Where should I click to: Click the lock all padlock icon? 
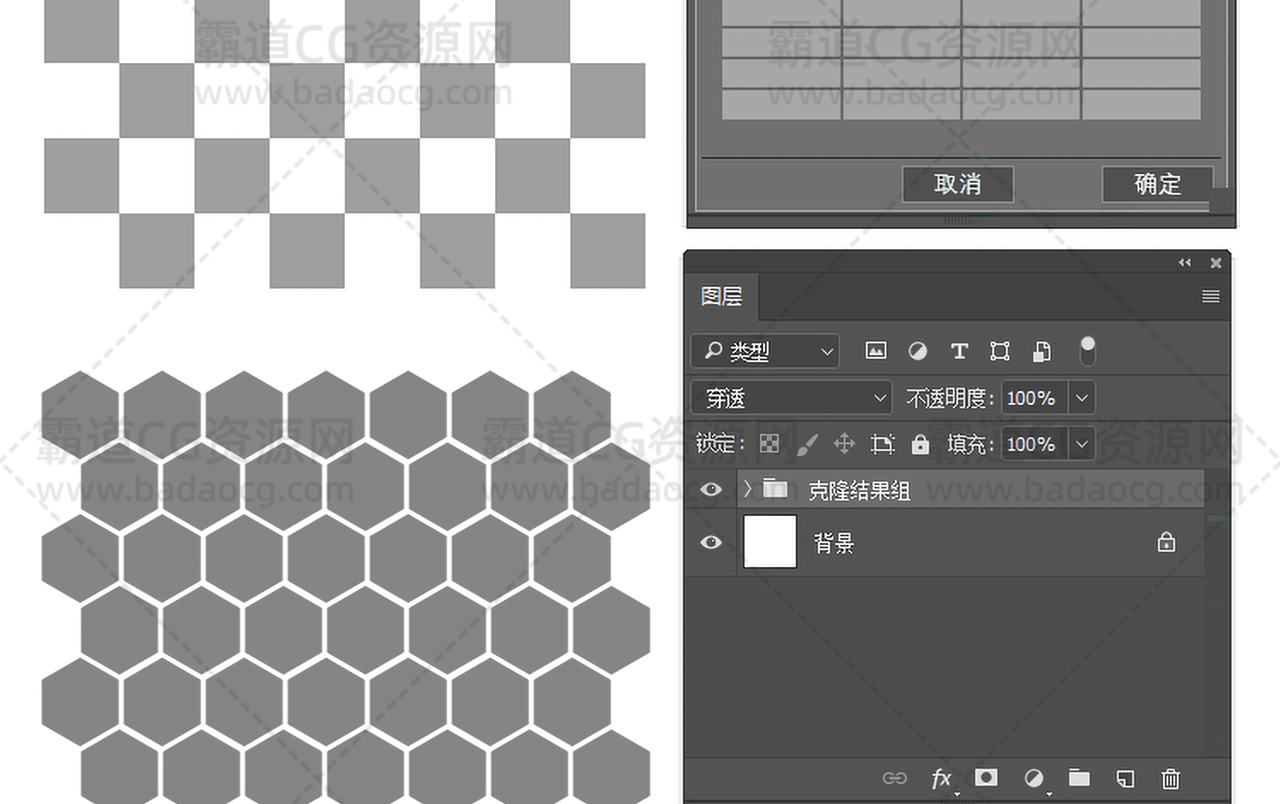click(921, 444)
